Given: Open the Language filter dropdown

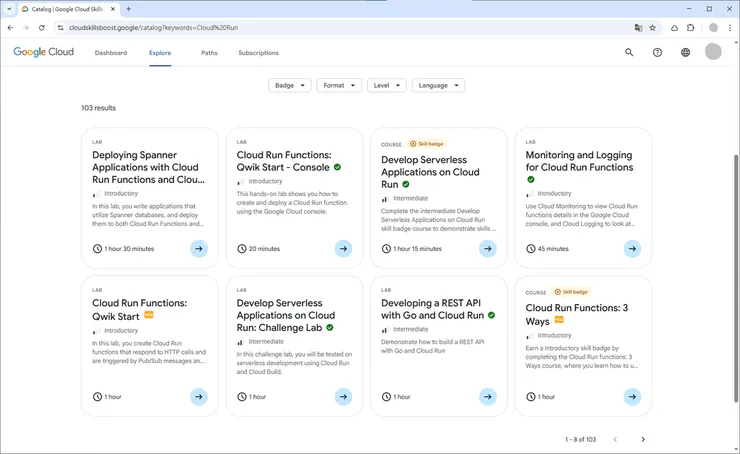Looking at the screenshot, I should (x=438, y=85).
